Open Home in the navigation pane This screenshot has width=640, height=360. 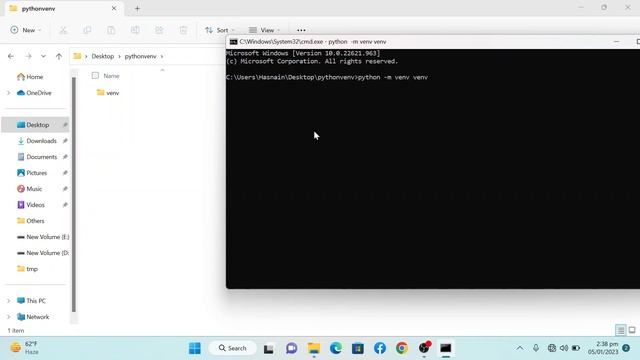30,77
